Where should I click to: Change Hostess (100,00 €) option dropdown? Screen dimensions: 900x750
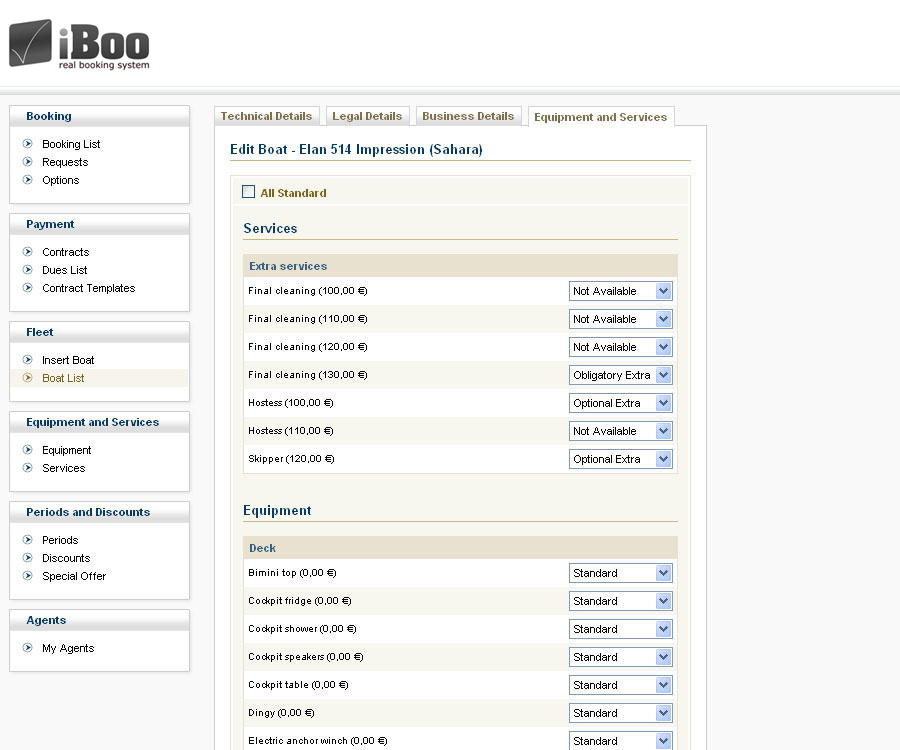pos(620,403)
